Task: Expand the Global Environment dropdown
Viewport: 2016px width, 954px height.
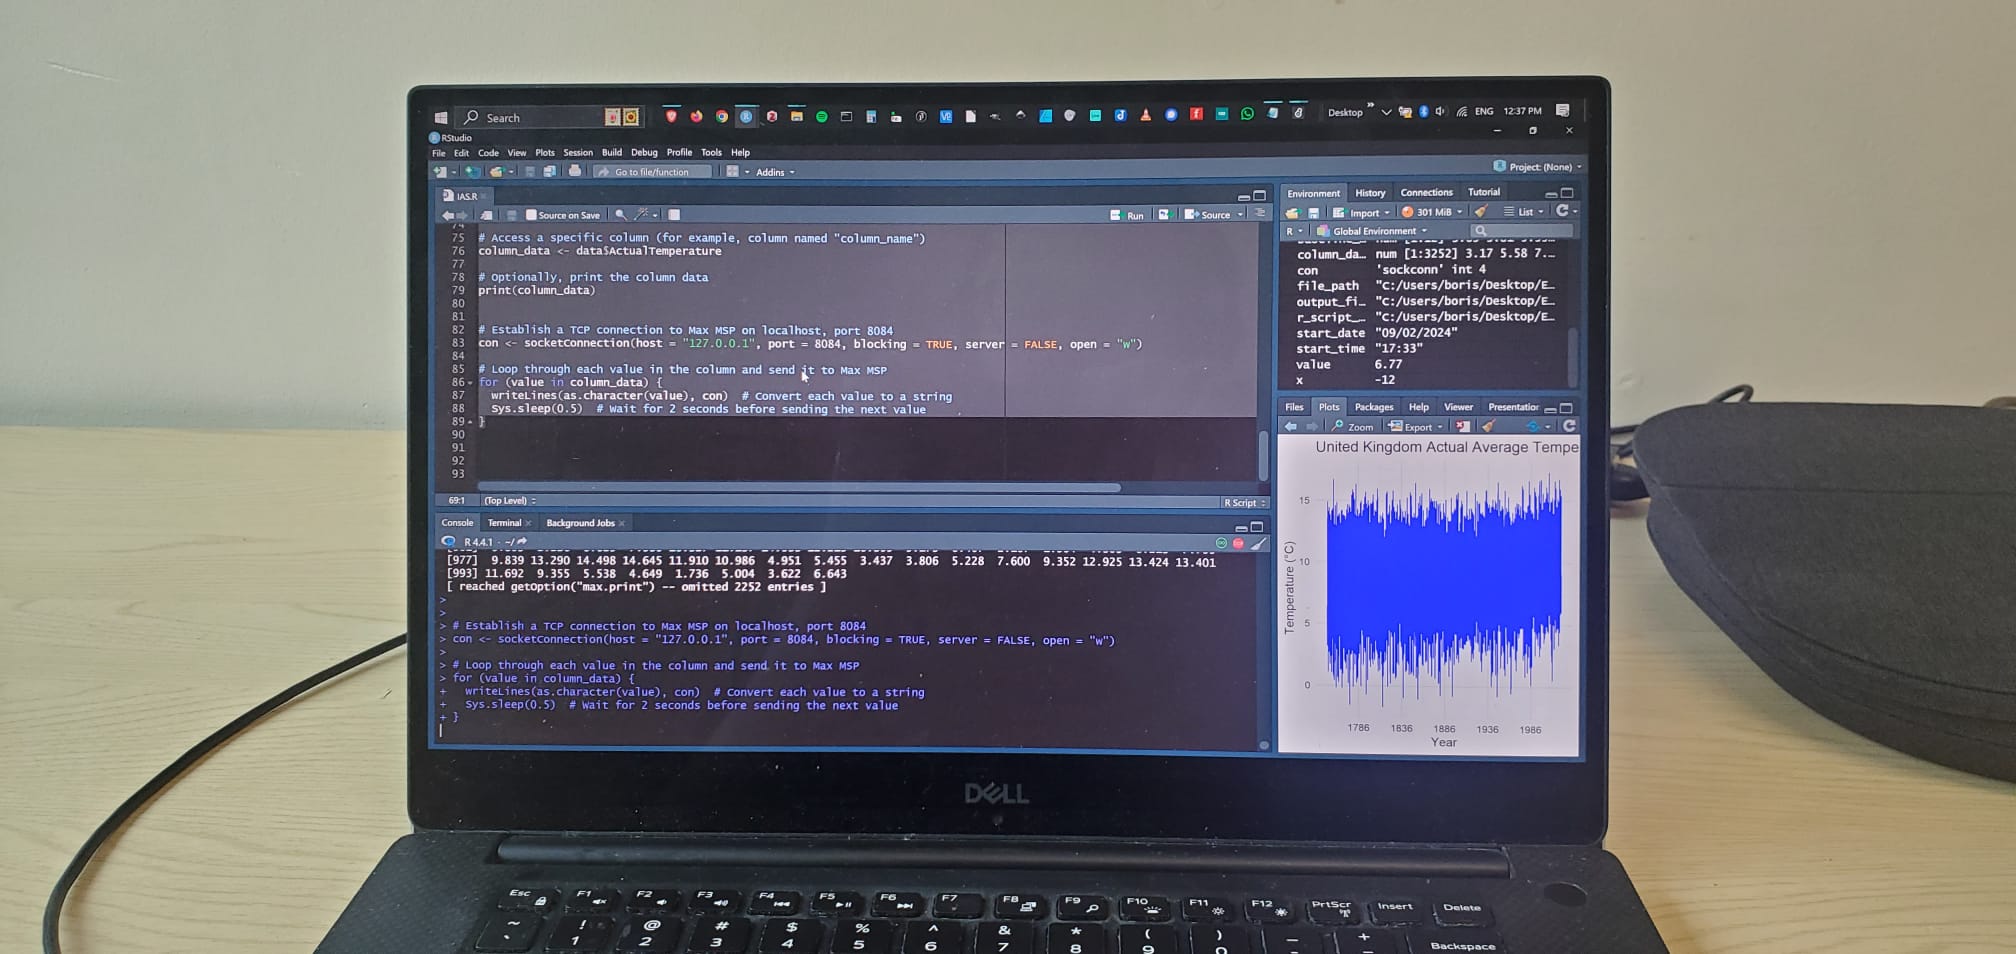Action: click(x=1378, y=231)
